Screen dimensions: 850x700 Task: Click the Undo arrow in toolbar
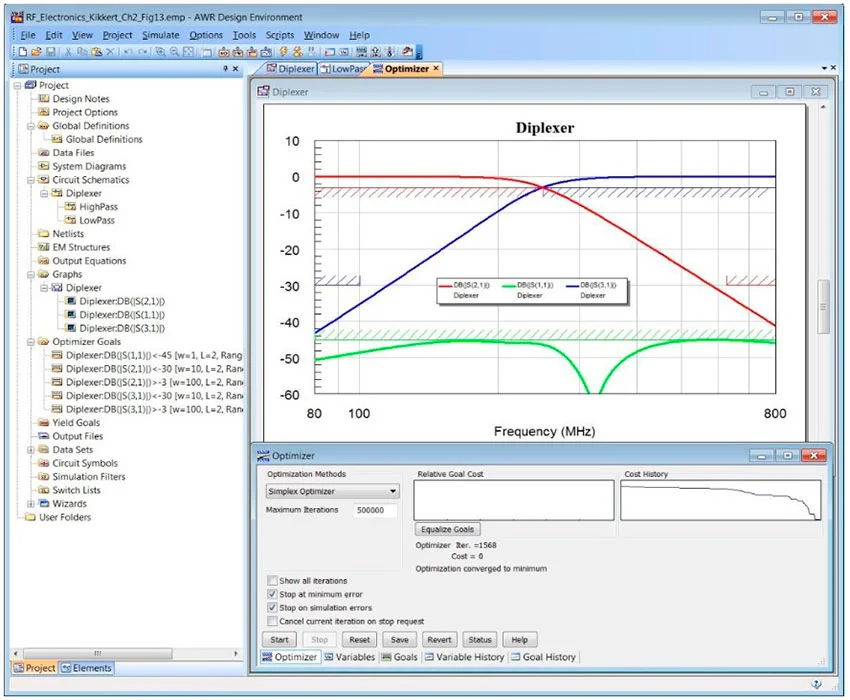tap(127, 51)
